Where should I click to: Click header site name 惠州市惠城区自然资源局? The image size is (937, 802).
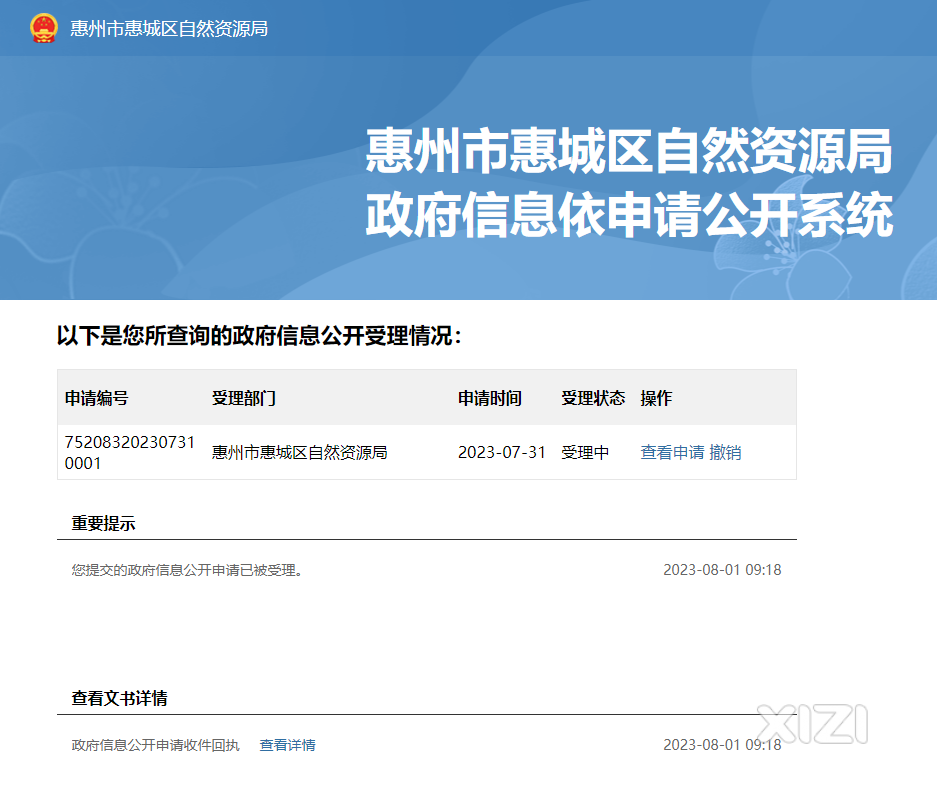pos(169,29)
